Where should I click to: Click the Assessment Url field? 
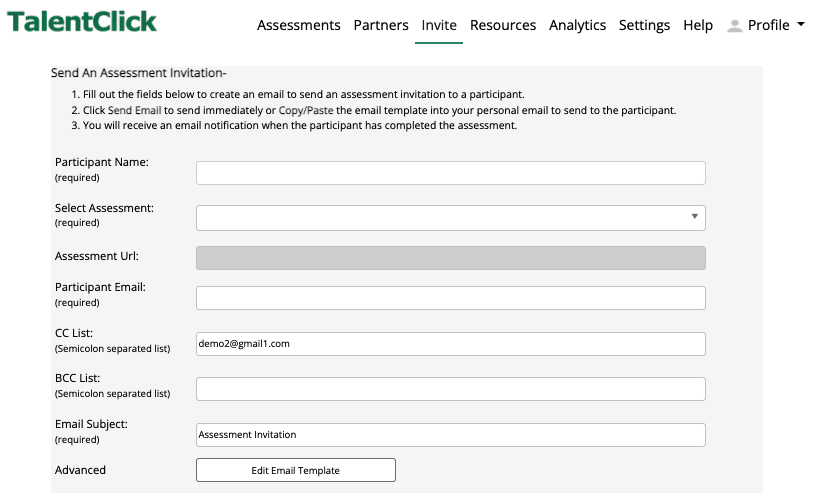pyautogui.click(x=451, y=258)
